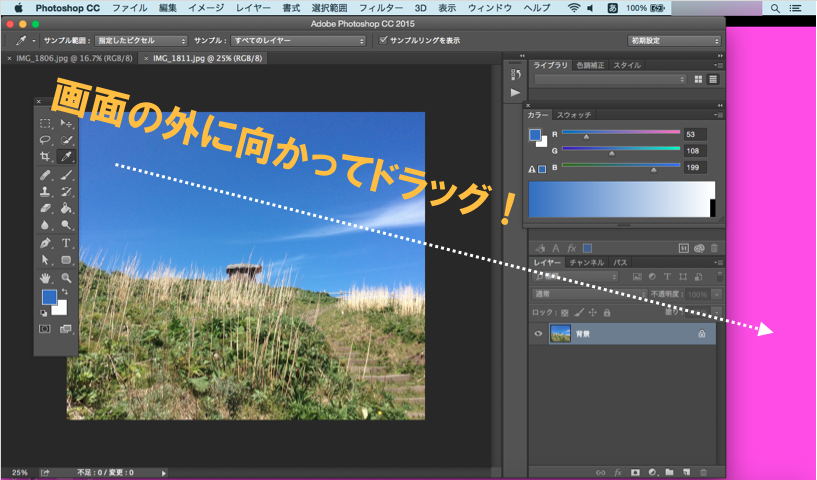Change screen mode from toolbox

[x=66, y=329]
